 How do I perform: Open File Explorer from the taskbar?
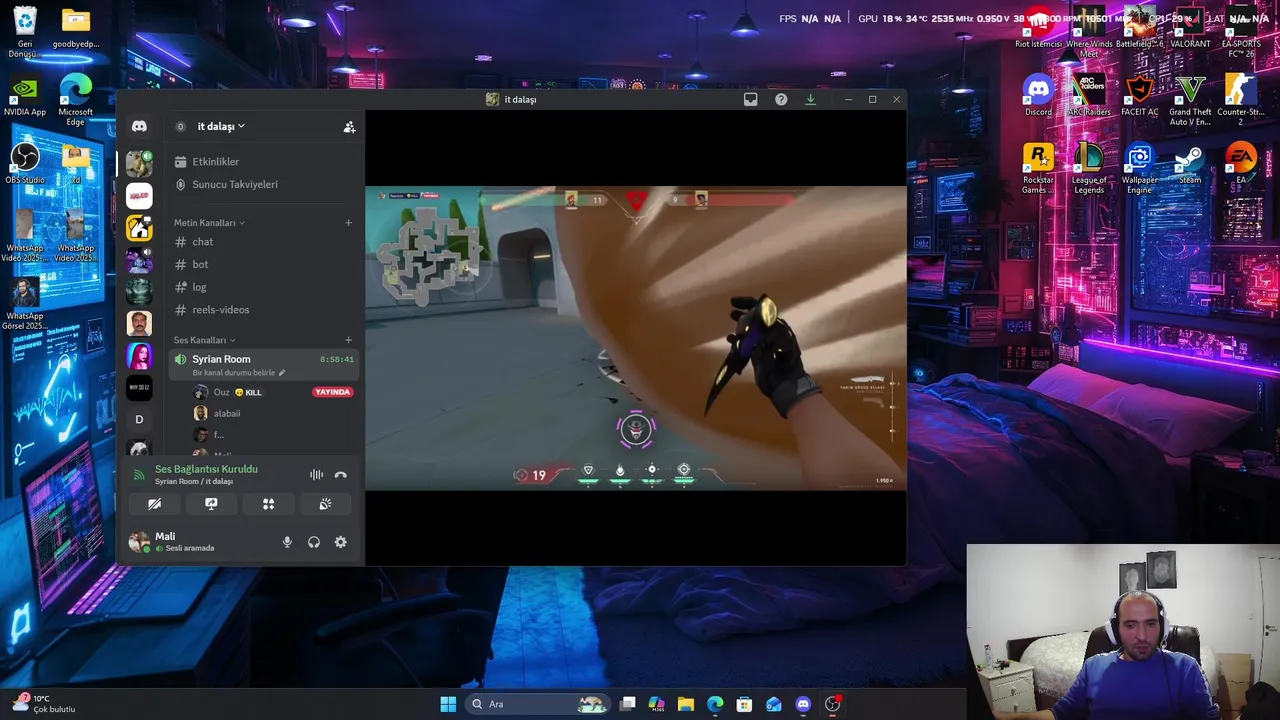[x=686, y=704]
